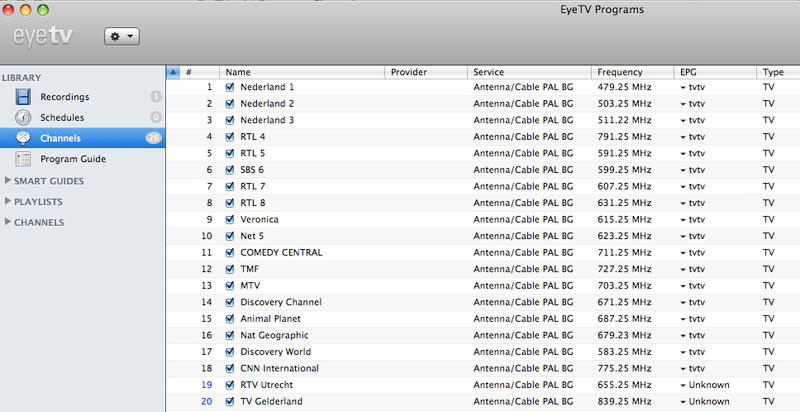The height and width of the screenshot is (412, 800).
Task: Expand the Smart Guides section
Action: [x=8, y=181]
